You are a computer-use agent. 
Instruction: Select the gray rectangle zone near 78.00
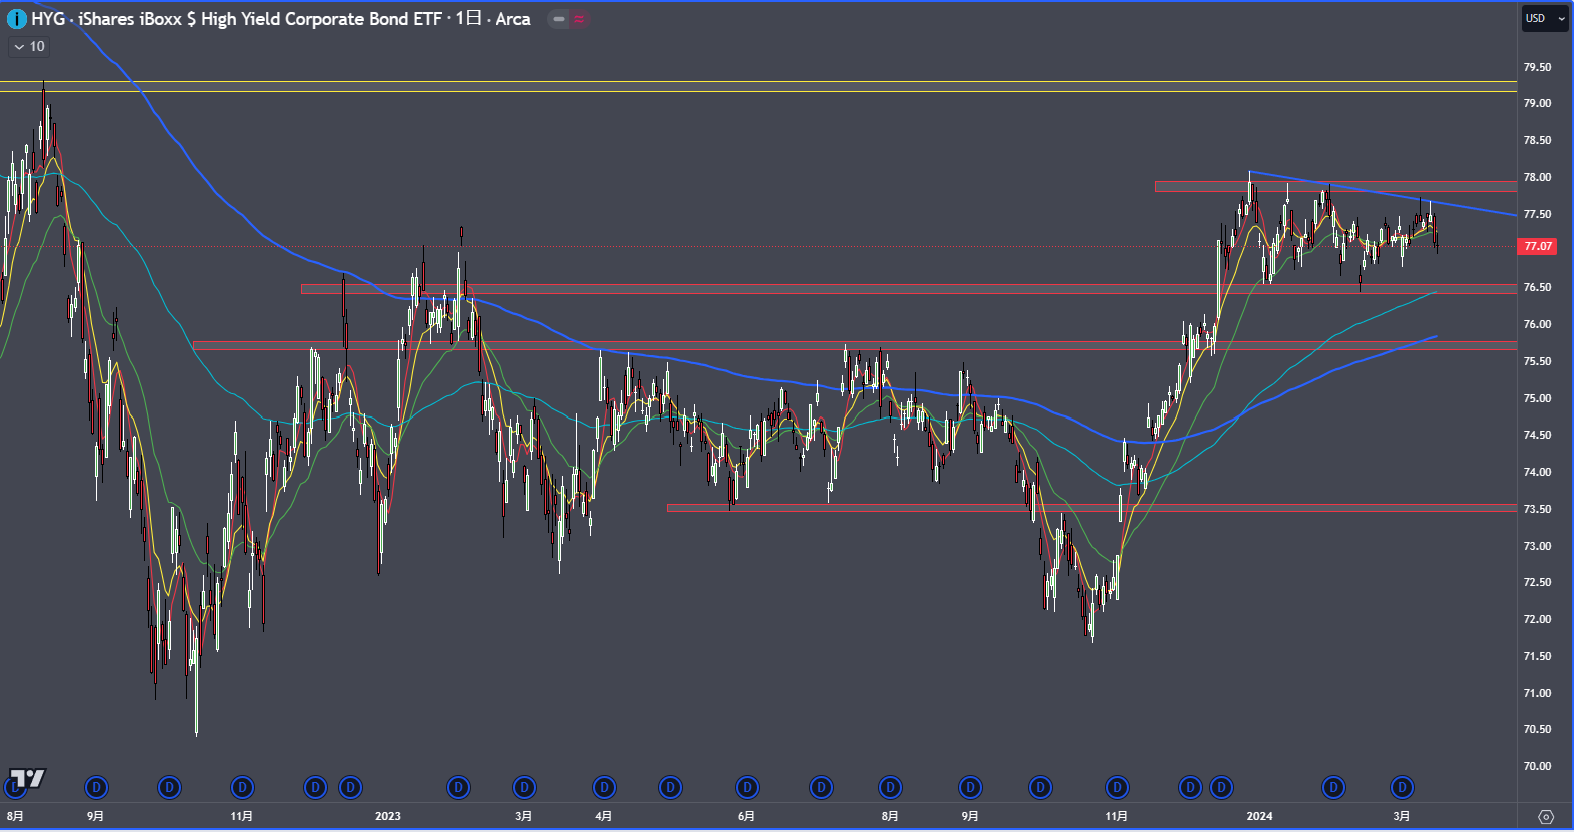pos(1335,187)
